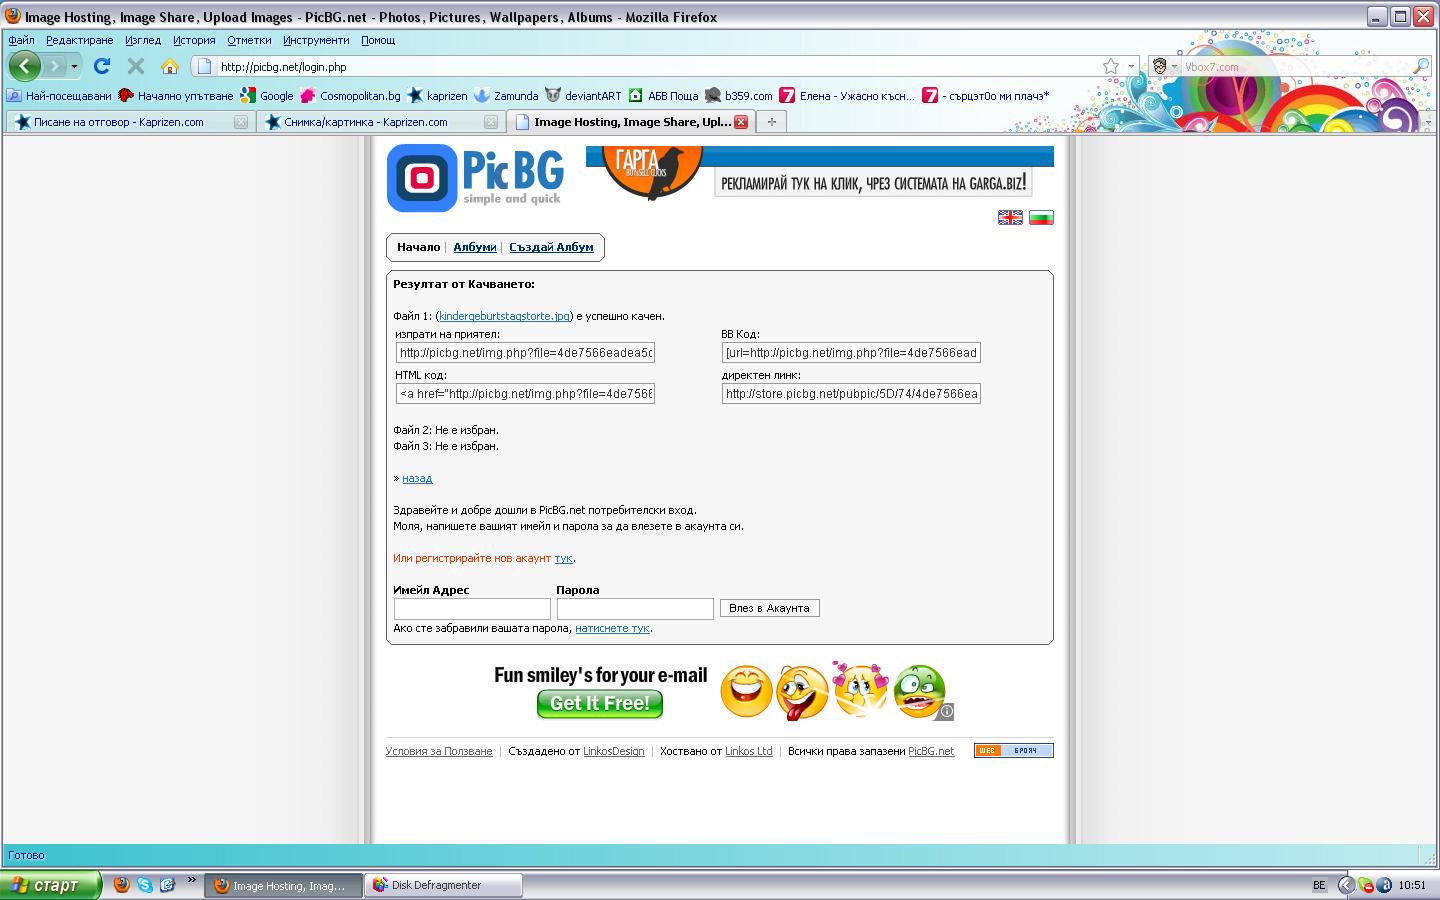Viewport: 1440px width, 900px height.
Task: Open the Начало navigation item
Action: [418, 247]
